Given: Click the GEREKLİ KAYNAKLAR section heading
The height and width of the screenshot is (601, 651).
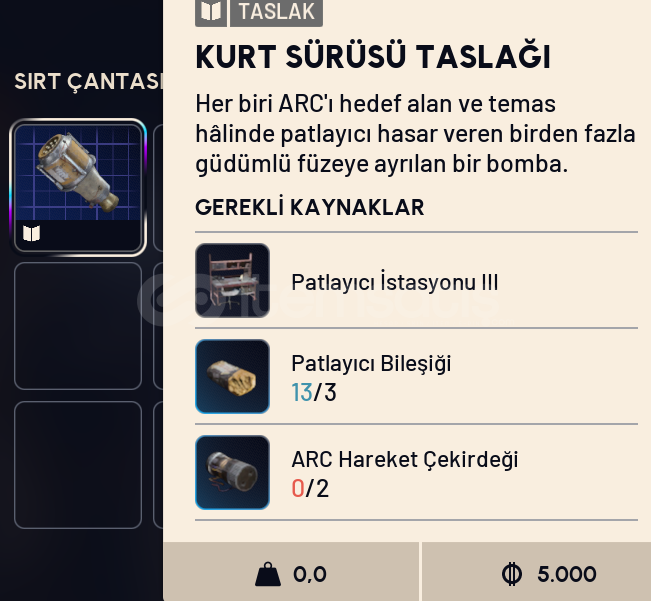Looking at the screenshot, I should pos(310,206).
